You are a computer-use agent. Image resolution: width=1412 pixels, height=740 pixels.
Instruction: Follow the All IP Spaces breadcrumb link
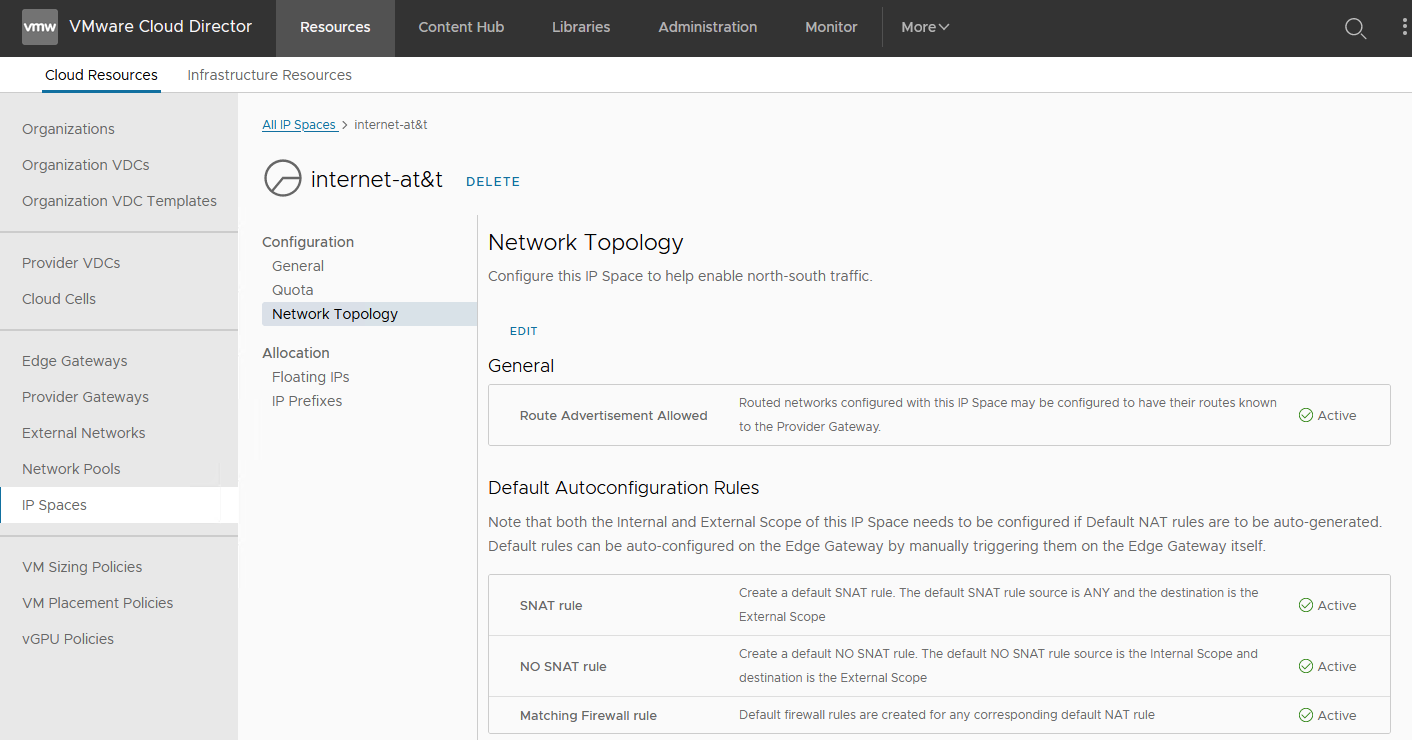(299, 125)
